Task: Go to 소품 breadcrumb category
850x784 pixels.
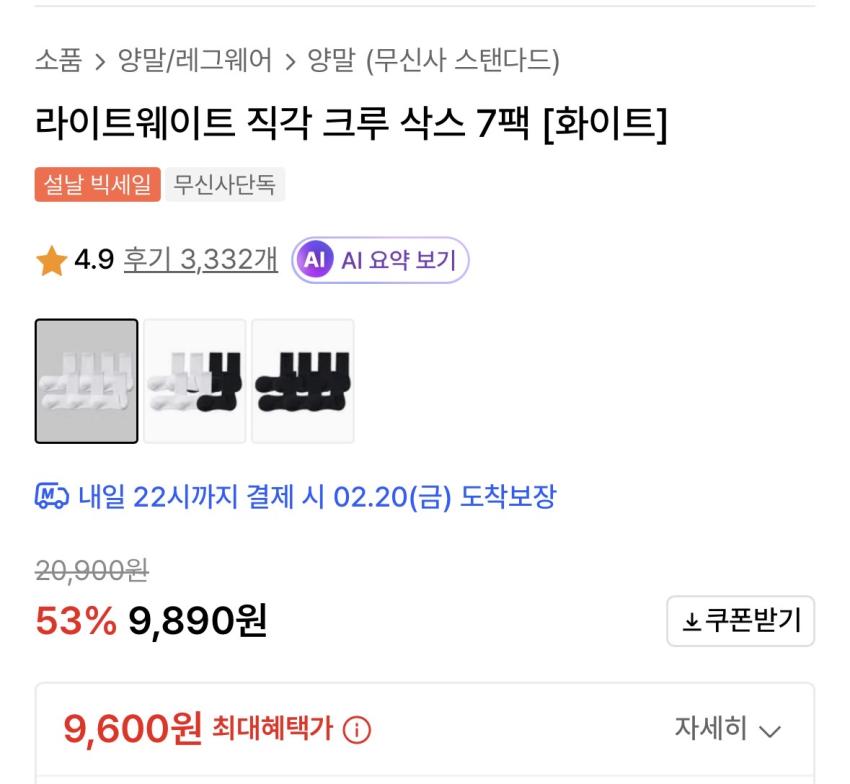Action: coord(58,61)
